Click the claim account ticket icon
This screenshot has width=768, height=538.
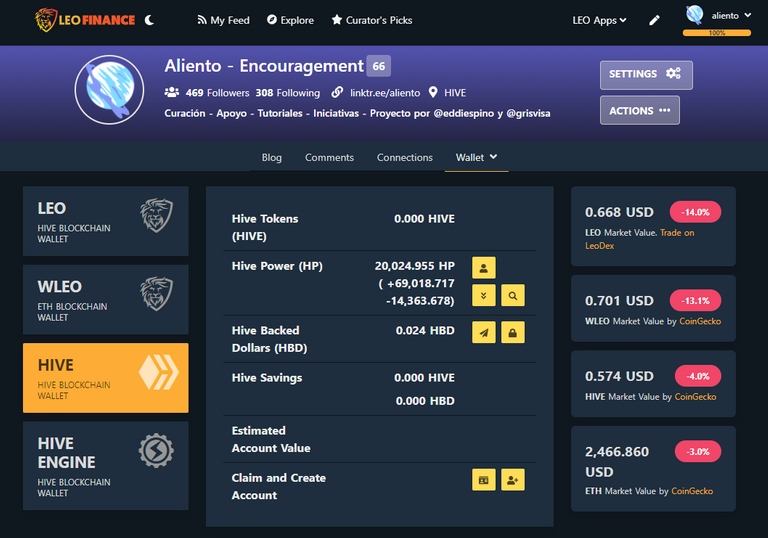(484, 480)
